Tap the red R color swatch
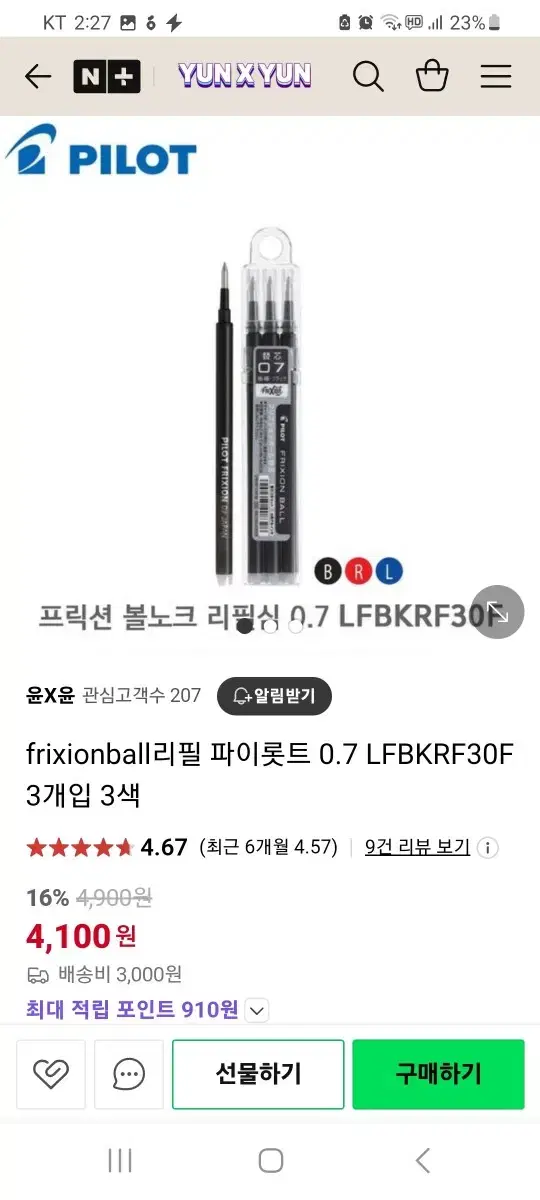 tap(360, 572)
